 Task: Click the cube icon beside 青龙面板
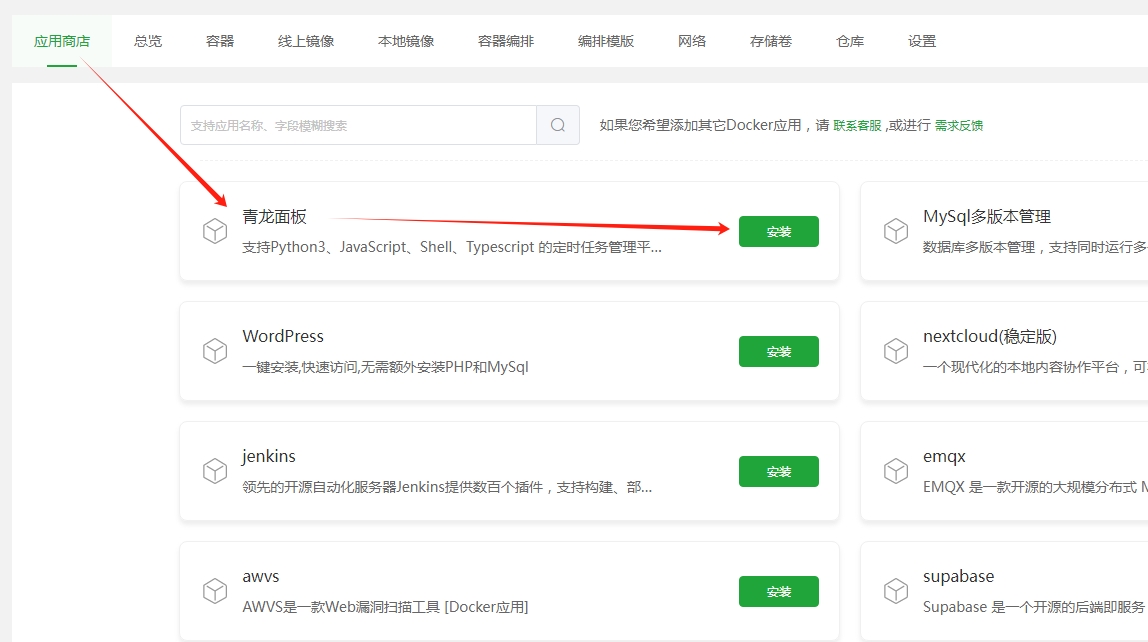pyautogui.click(x=215, y=231)
